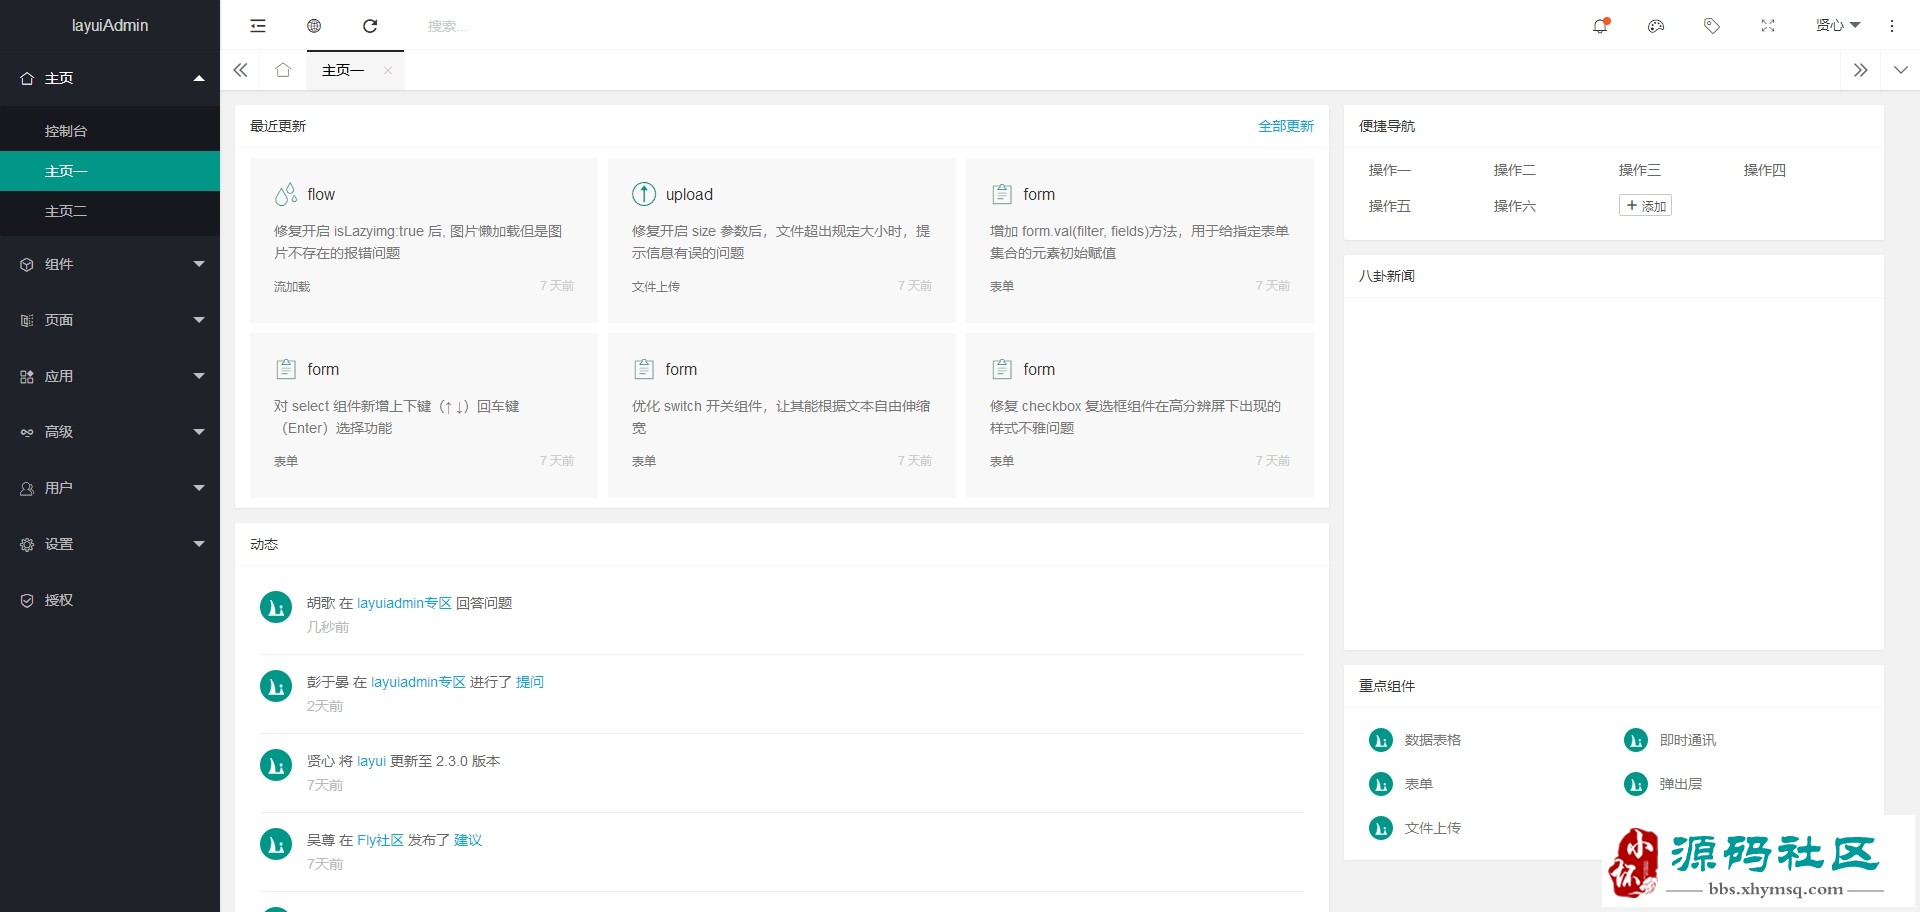Click the refresh page icon
Viewport: 1920px width, 912px height.
click(x=370, y=26)
